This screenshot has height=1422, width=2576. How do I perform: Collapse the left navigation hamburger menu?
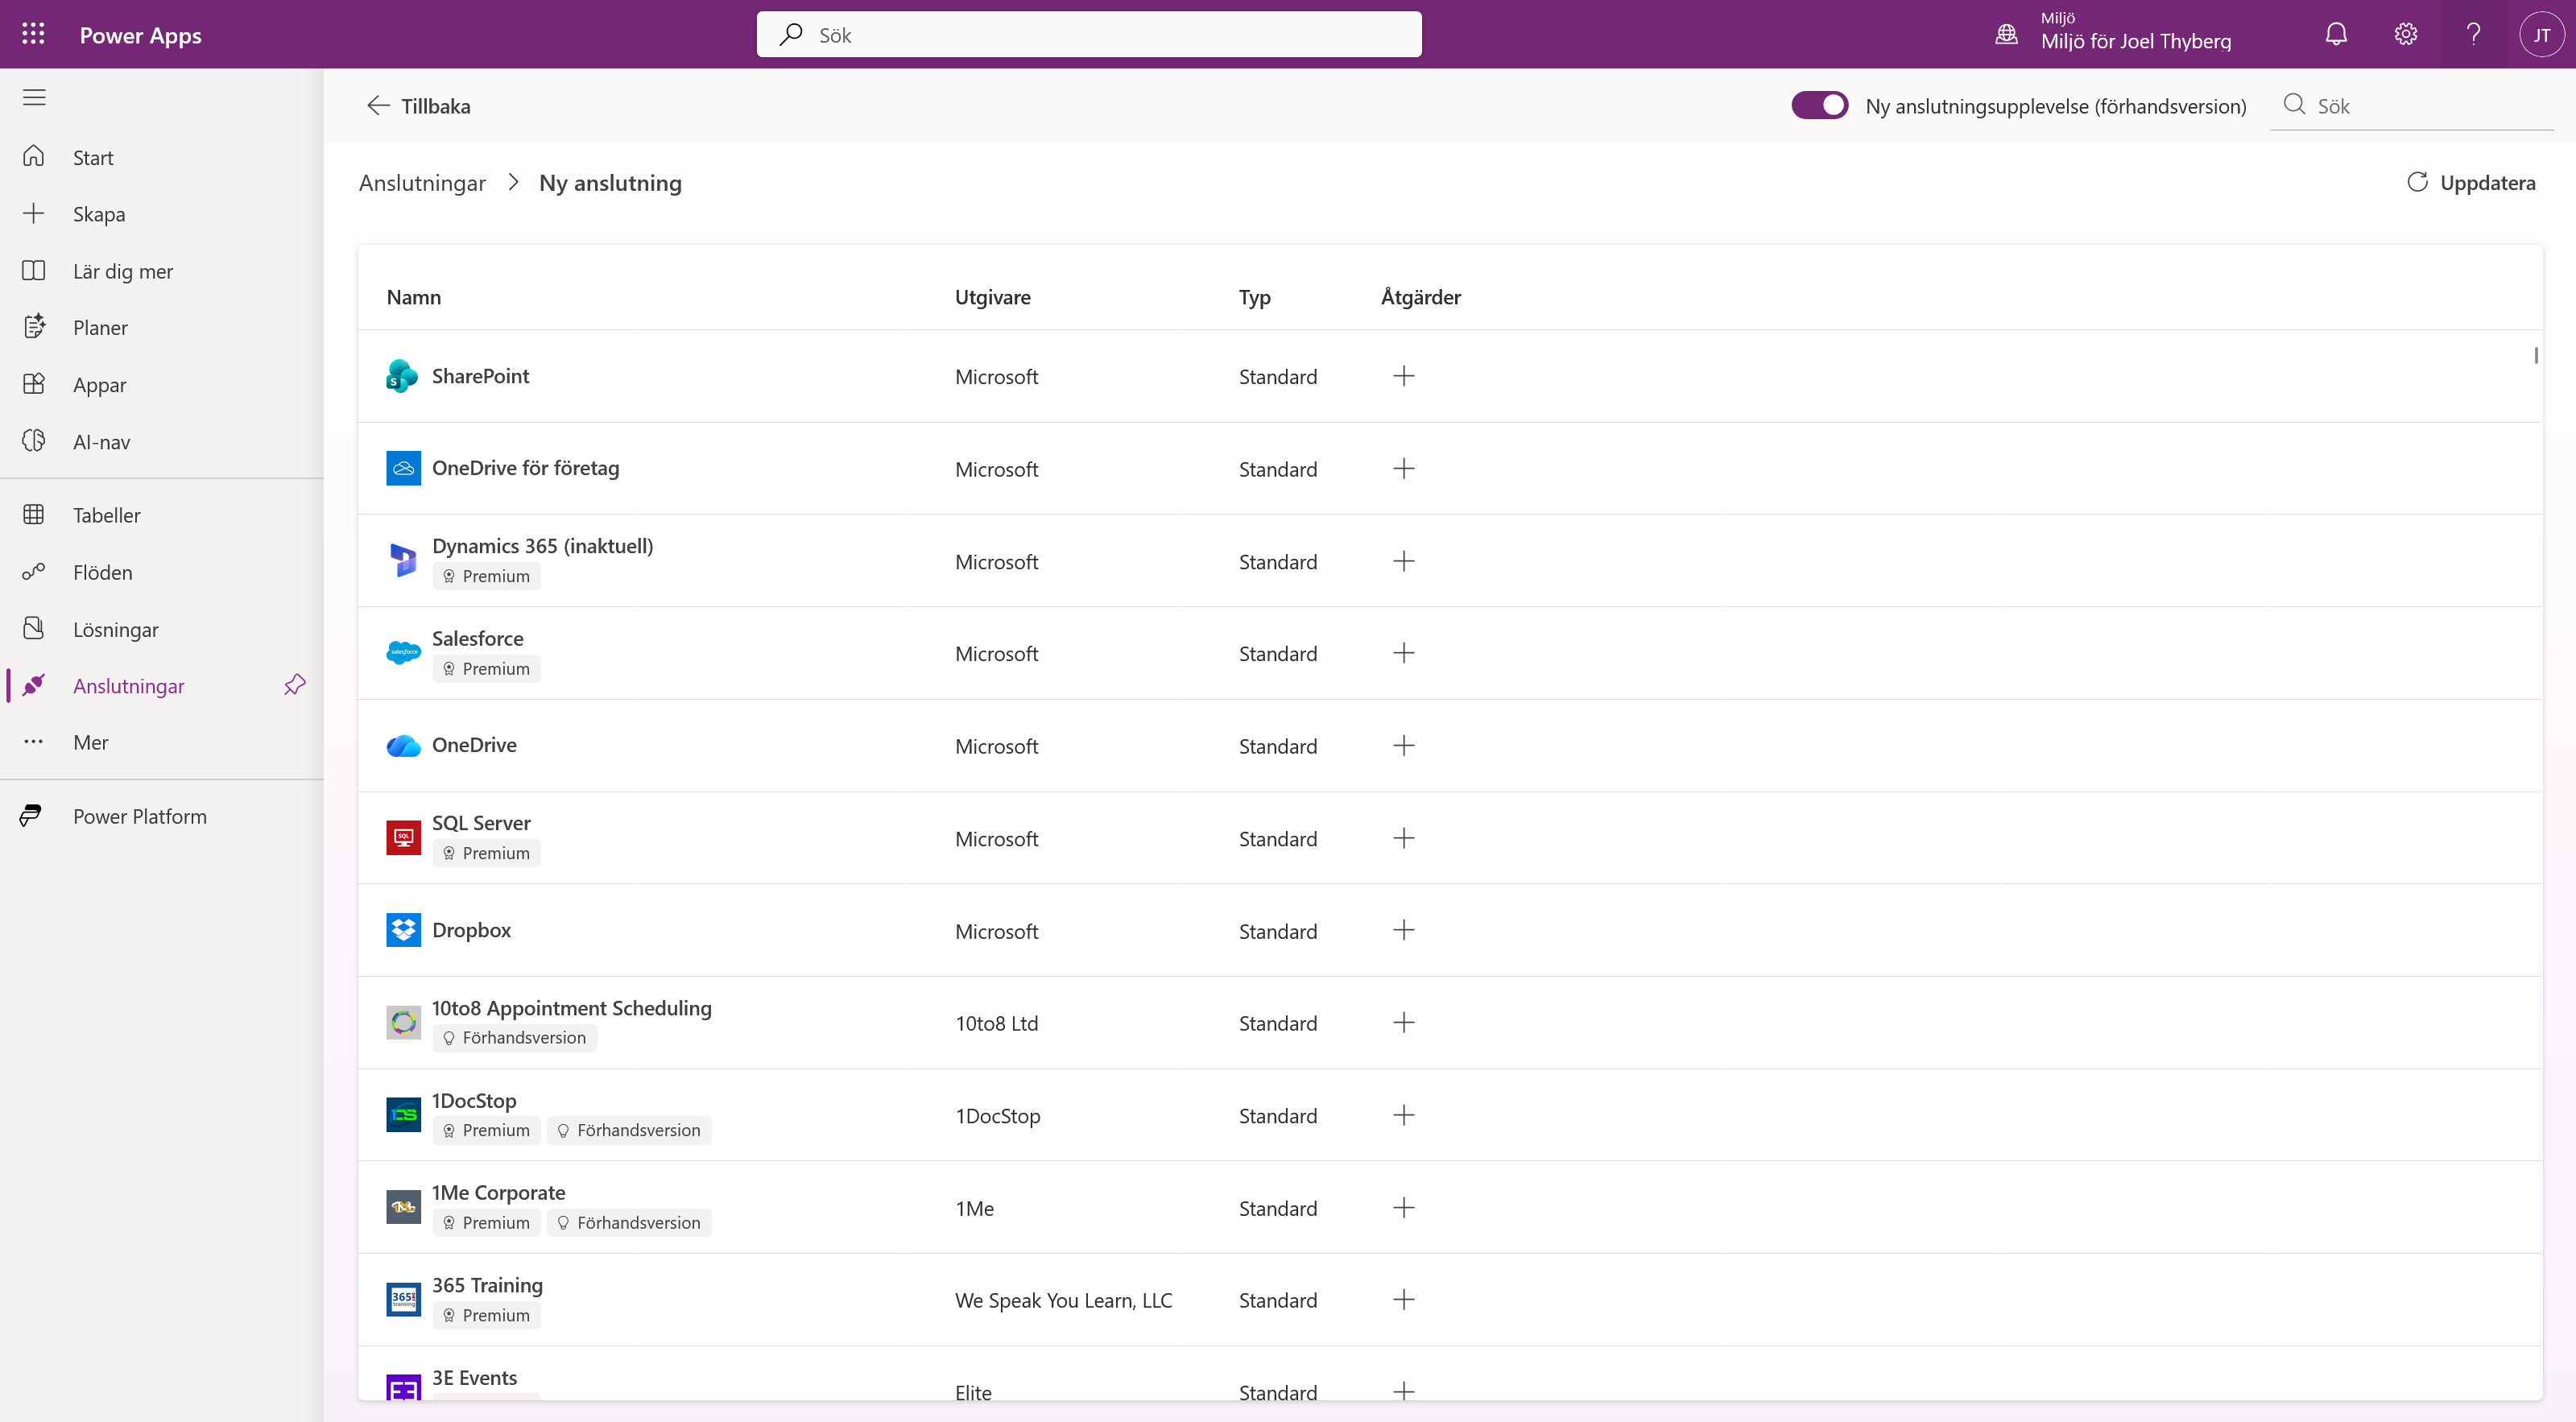pyautogui.click(x=34, y=97)
